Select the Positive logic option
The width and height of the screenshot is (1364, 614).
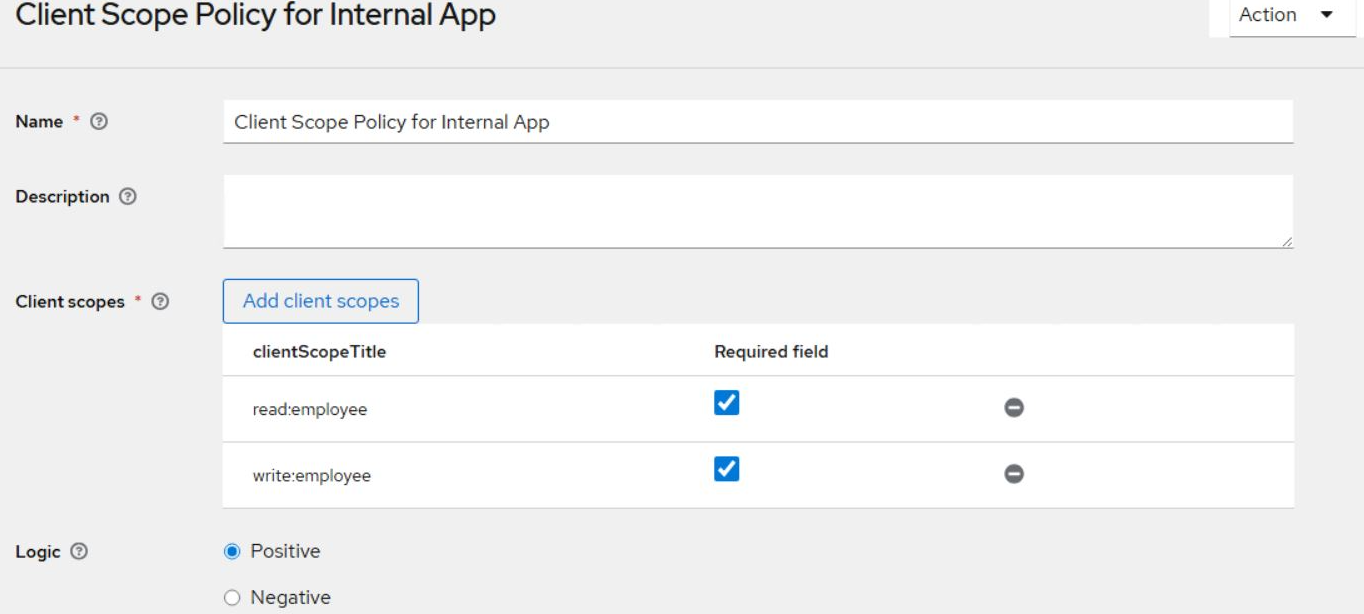tap(233, 552)
